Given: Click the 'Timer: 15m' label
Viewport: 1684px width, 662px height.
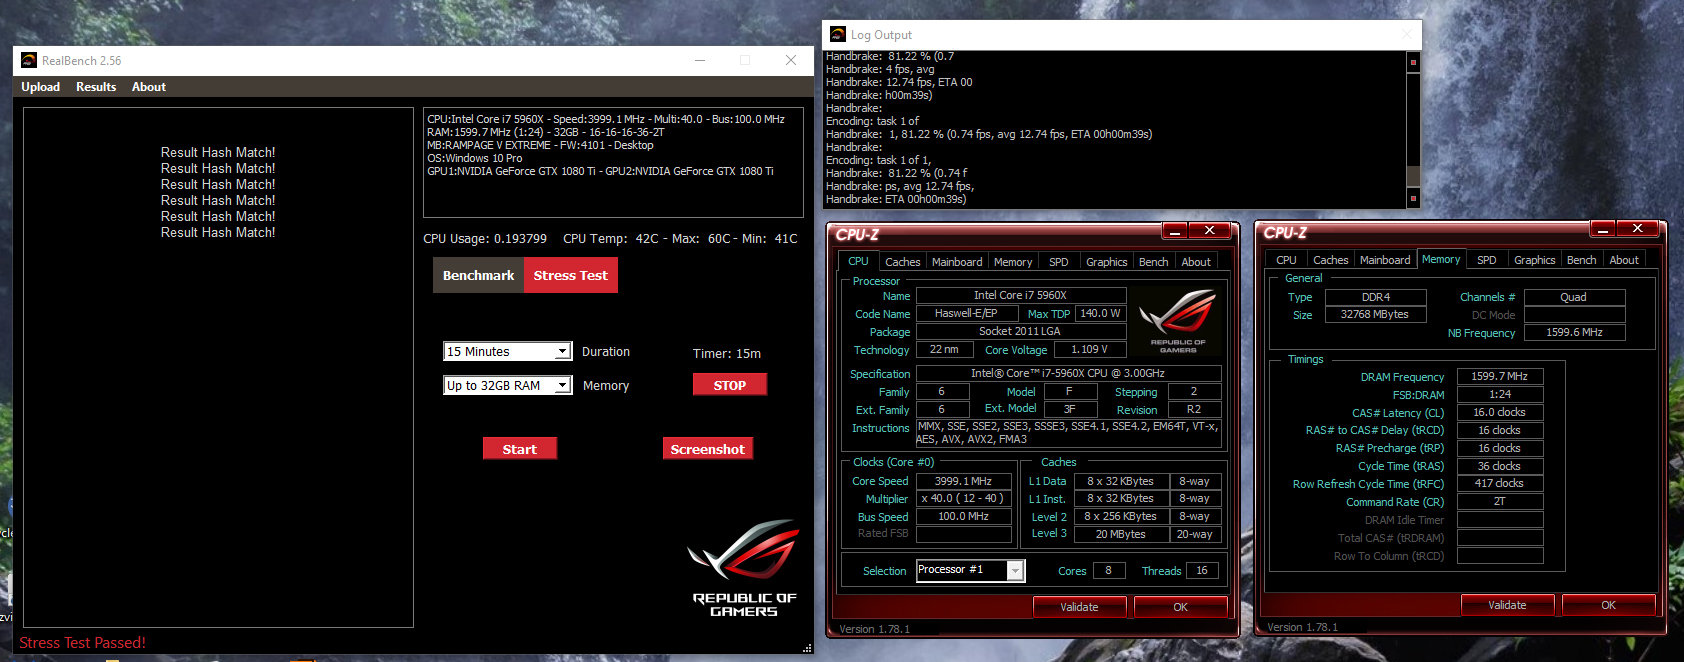Looking at the screenshot, I should coord(727,353).
